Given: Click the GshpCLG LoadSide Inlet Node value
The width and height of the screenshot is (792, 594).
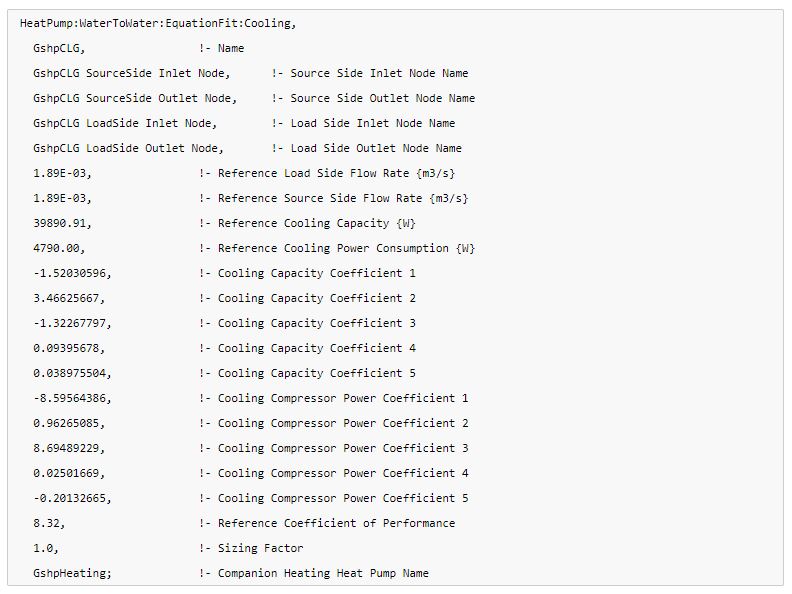Looking at the screenshot, I should point(125,123).
